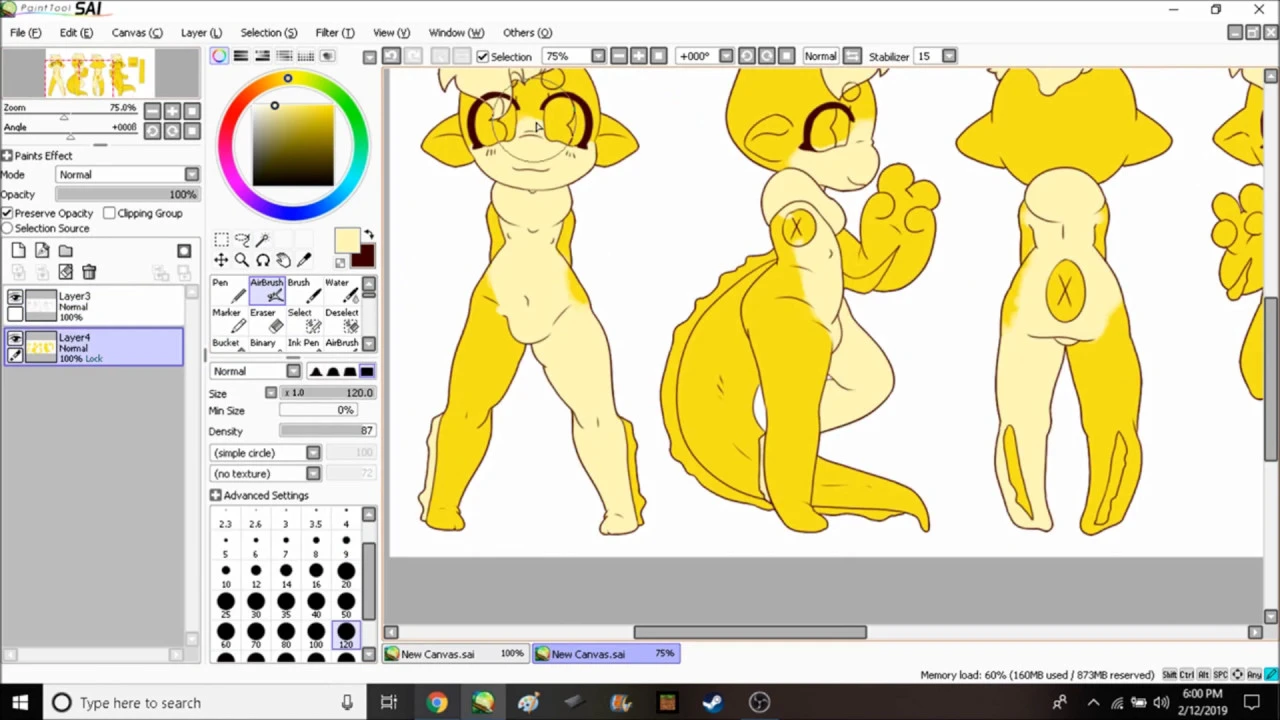Open the rotation angle dropdown
Image resolution: width=1280 pixels, height=720 pixels.
(726, 56)
